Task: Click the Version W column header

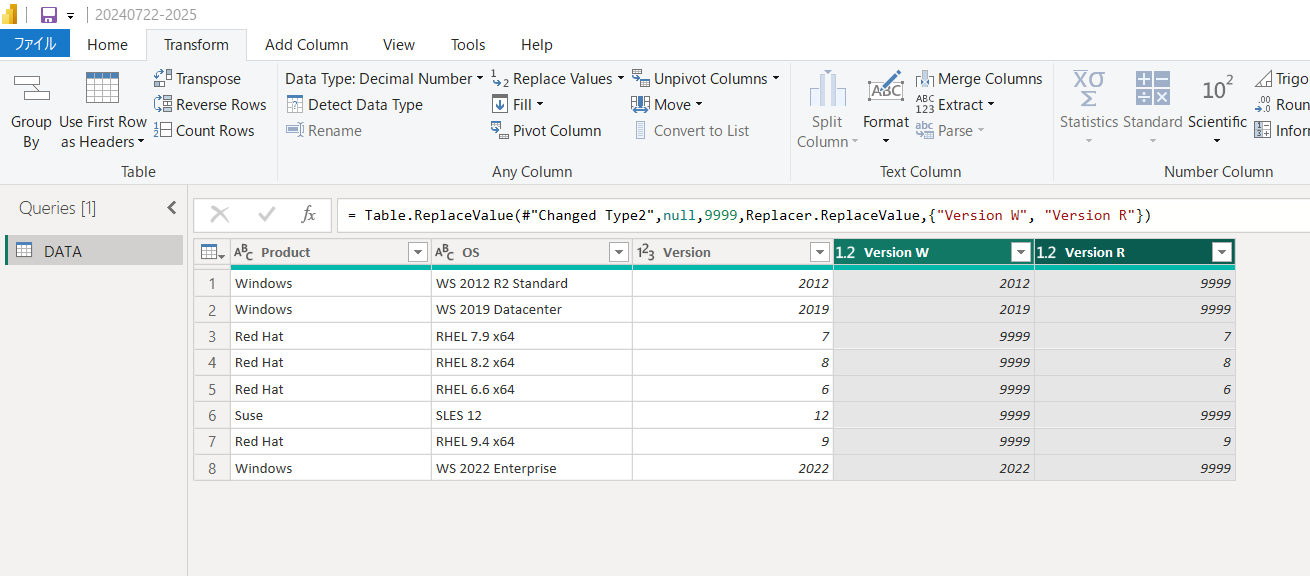Action: (x=896, y=252)
